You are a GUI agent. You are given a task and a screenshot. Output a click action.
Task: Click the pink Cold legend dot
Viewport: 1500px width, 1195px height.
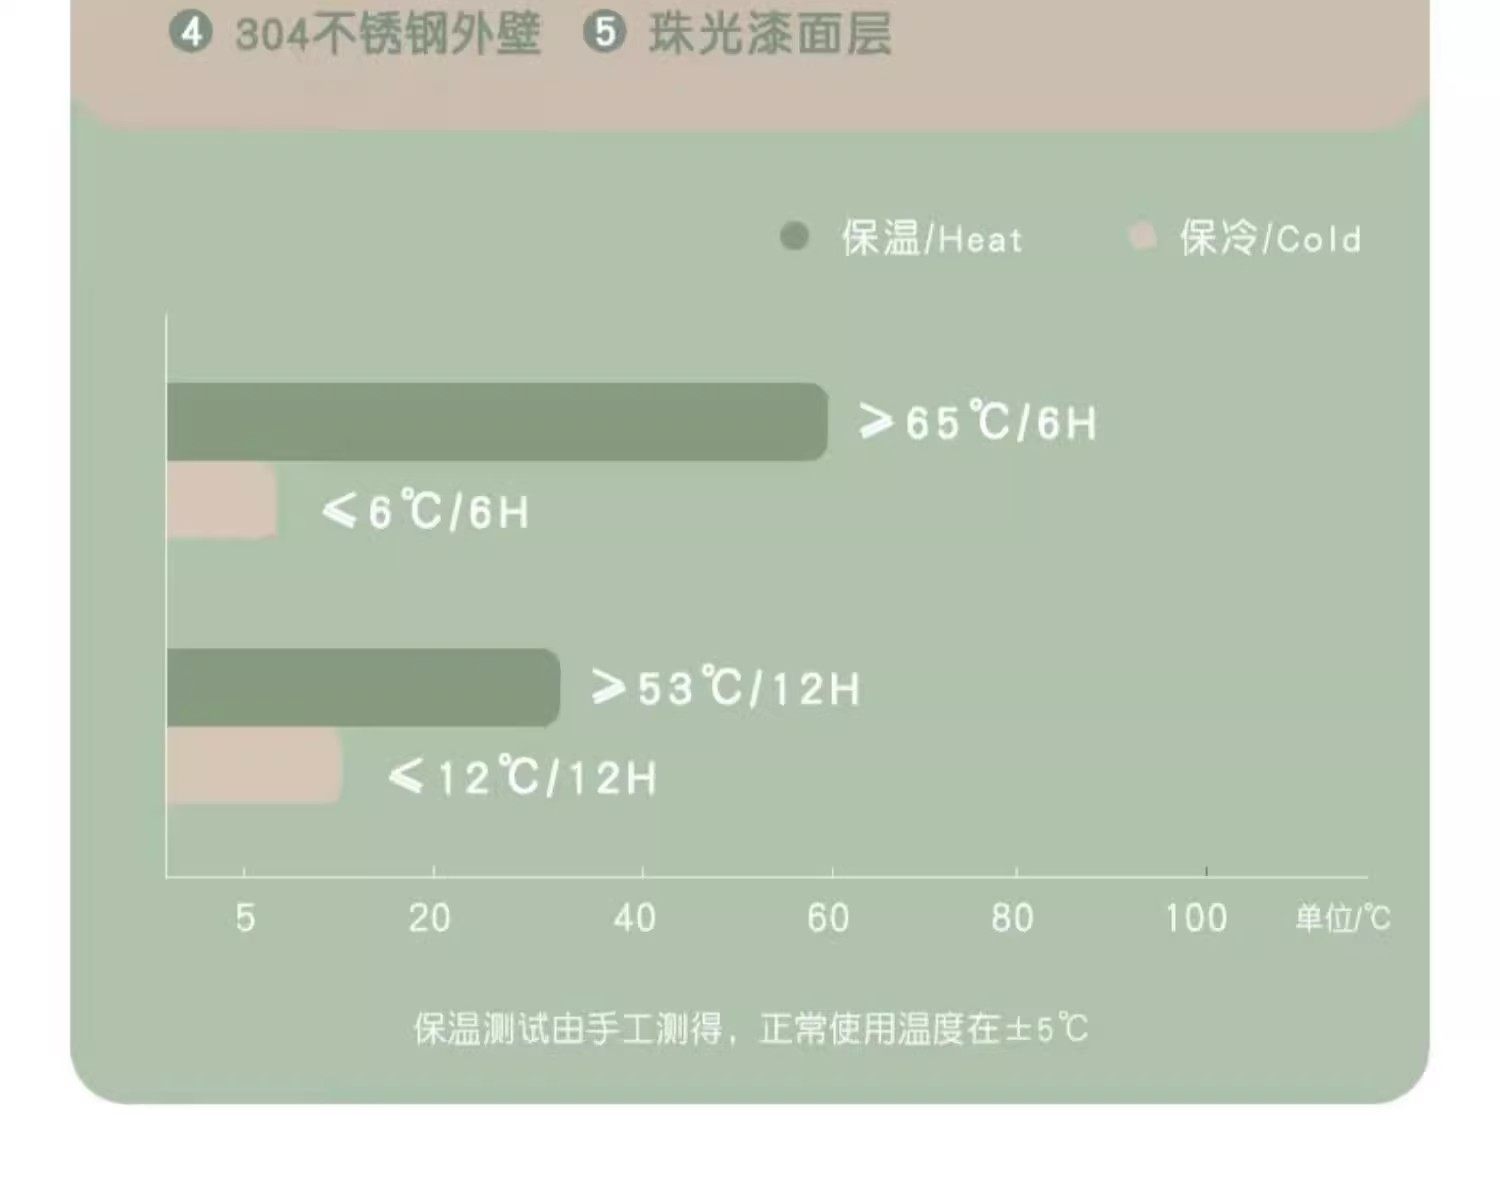1142,237
